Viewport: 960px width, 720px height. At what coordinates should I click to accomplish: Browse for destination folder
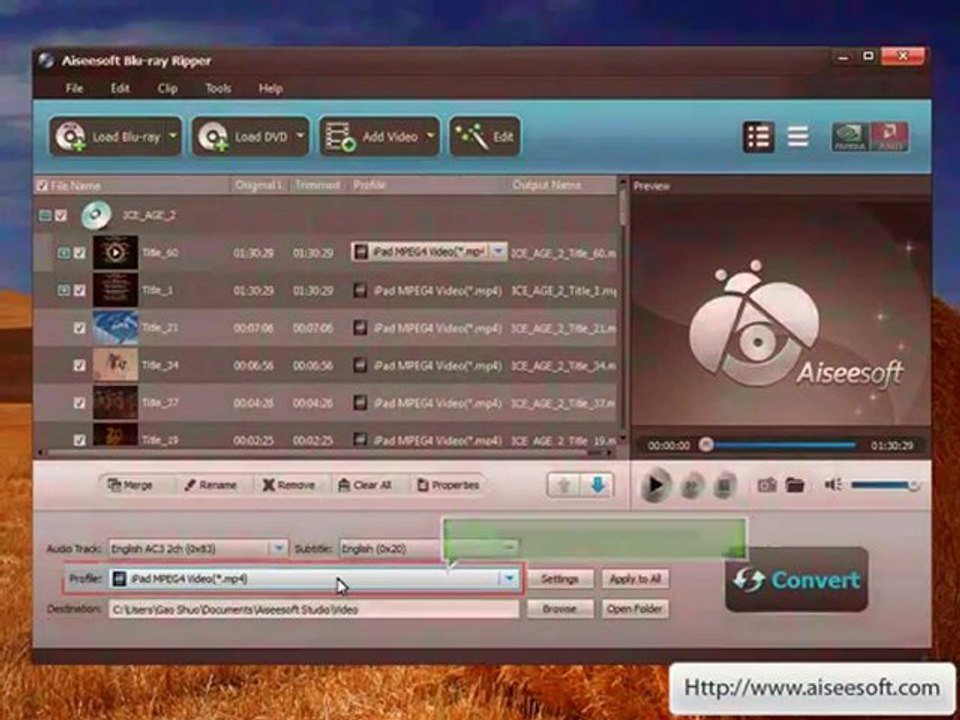(560, 609)
